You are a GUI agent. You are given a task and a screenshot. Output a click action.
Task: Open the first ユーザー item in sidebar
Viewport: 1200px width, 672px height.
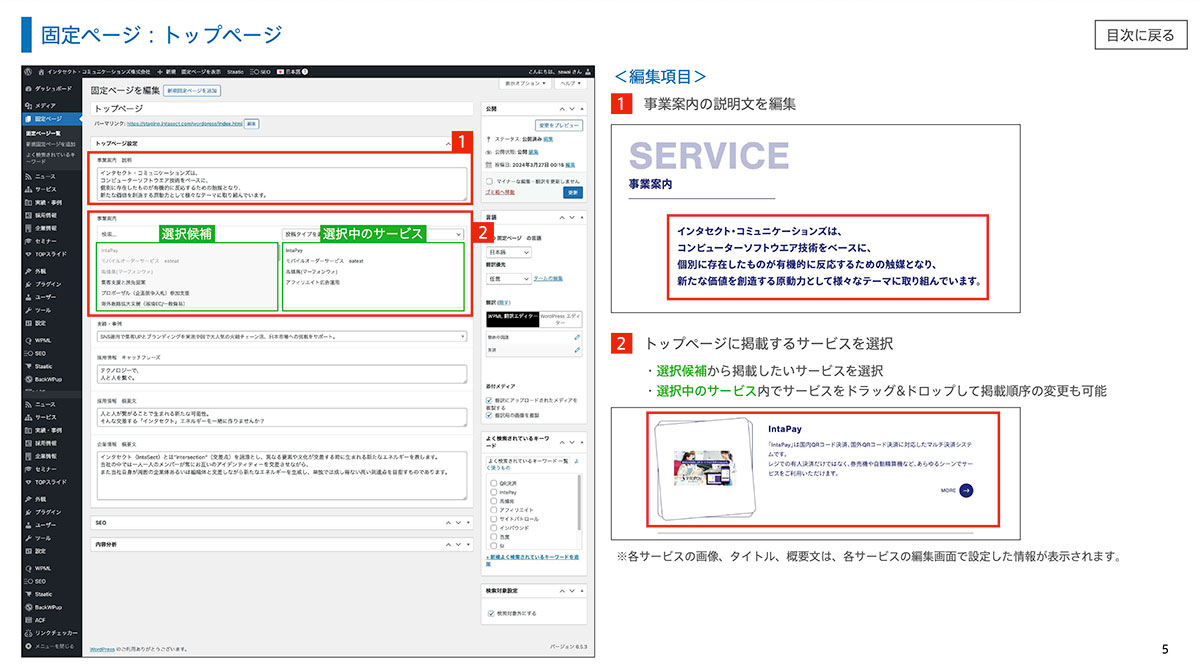[x=46, y=297]
